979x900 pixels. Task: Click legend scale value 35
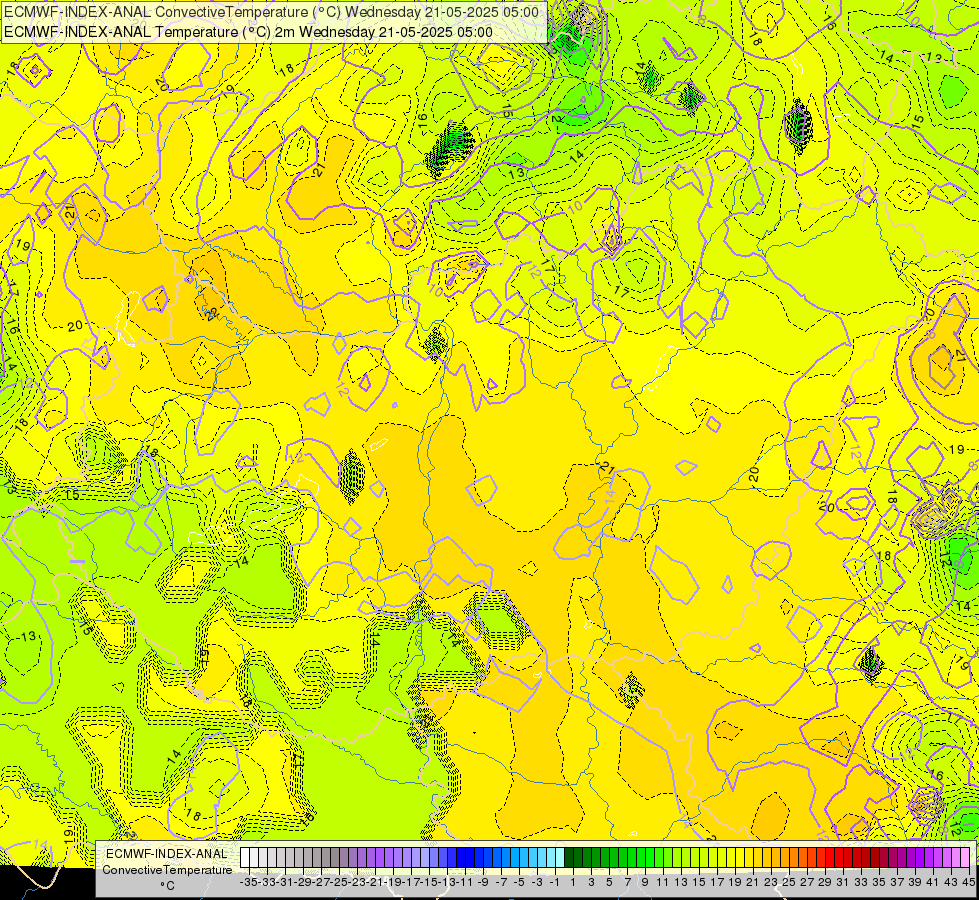tap(879, 882)
